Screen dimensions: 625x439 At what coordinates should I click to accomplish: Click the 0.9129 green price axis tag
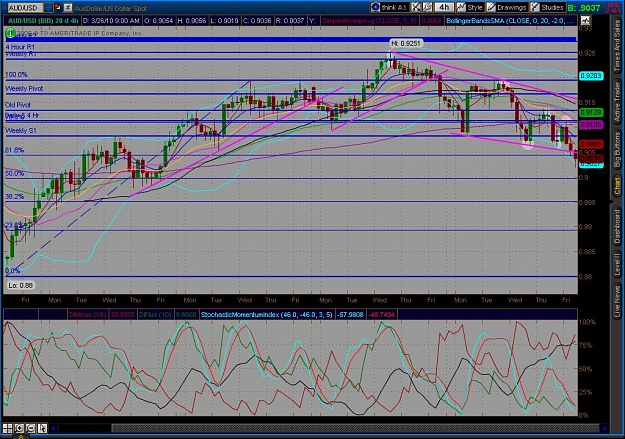591,113
